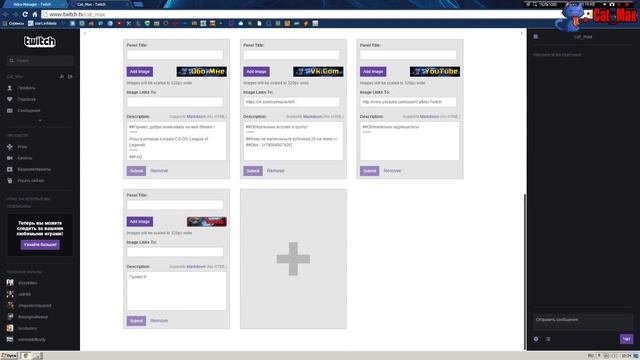Click the Panel Title field of the VK.com panel
640x360 pixels.
pyautogui.click(x=292, y=55)
